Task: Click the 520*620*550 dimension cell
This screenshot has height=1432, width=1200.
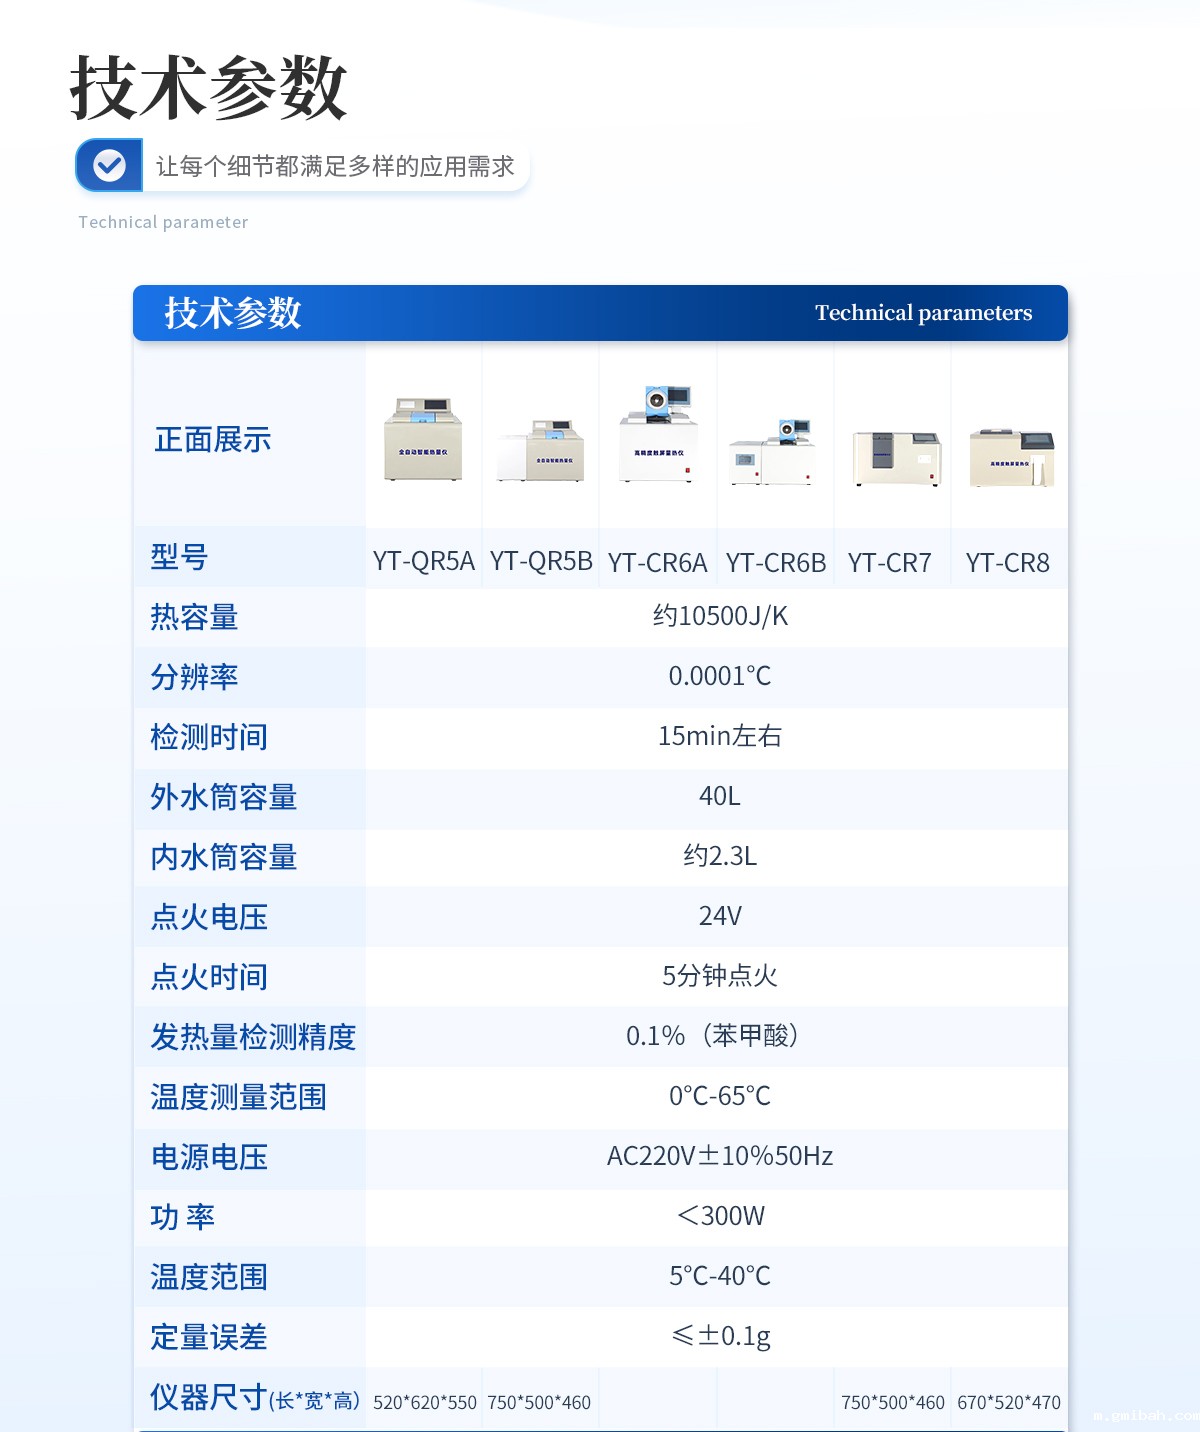Action: (424, 1402)
